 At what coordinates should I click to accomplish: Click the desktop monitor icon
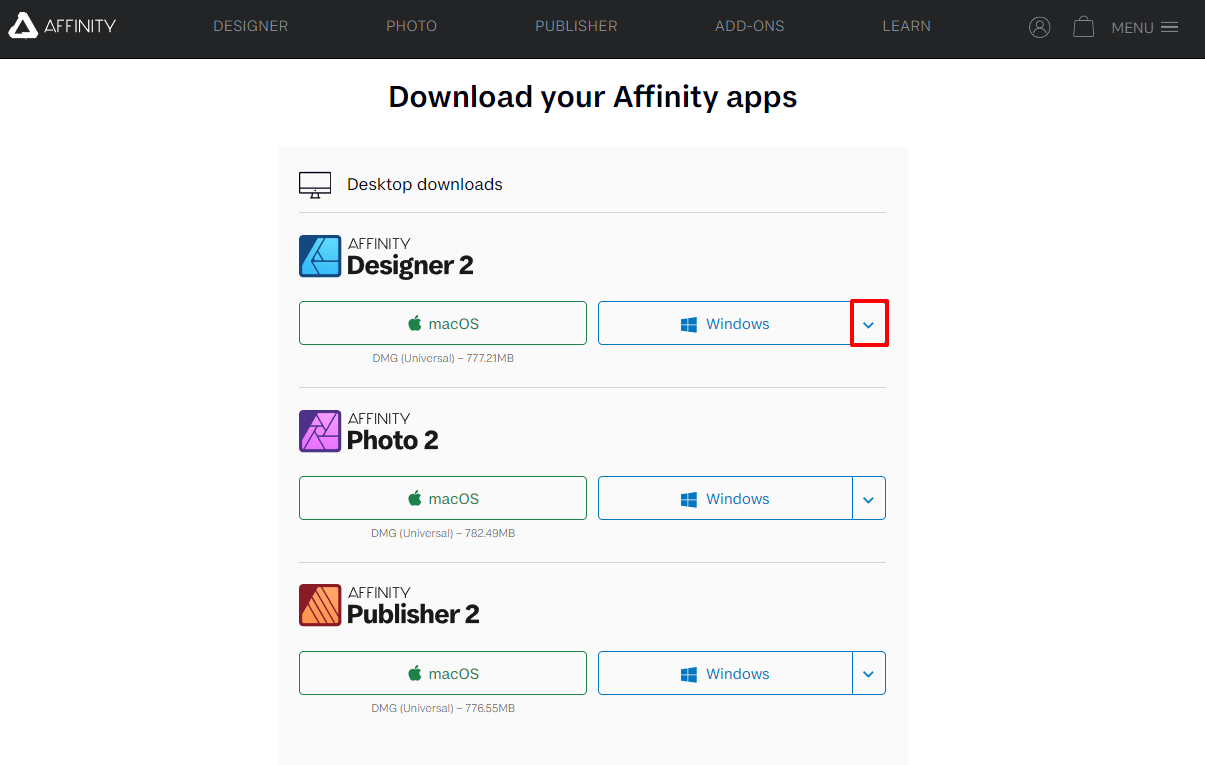pos(315,185)
